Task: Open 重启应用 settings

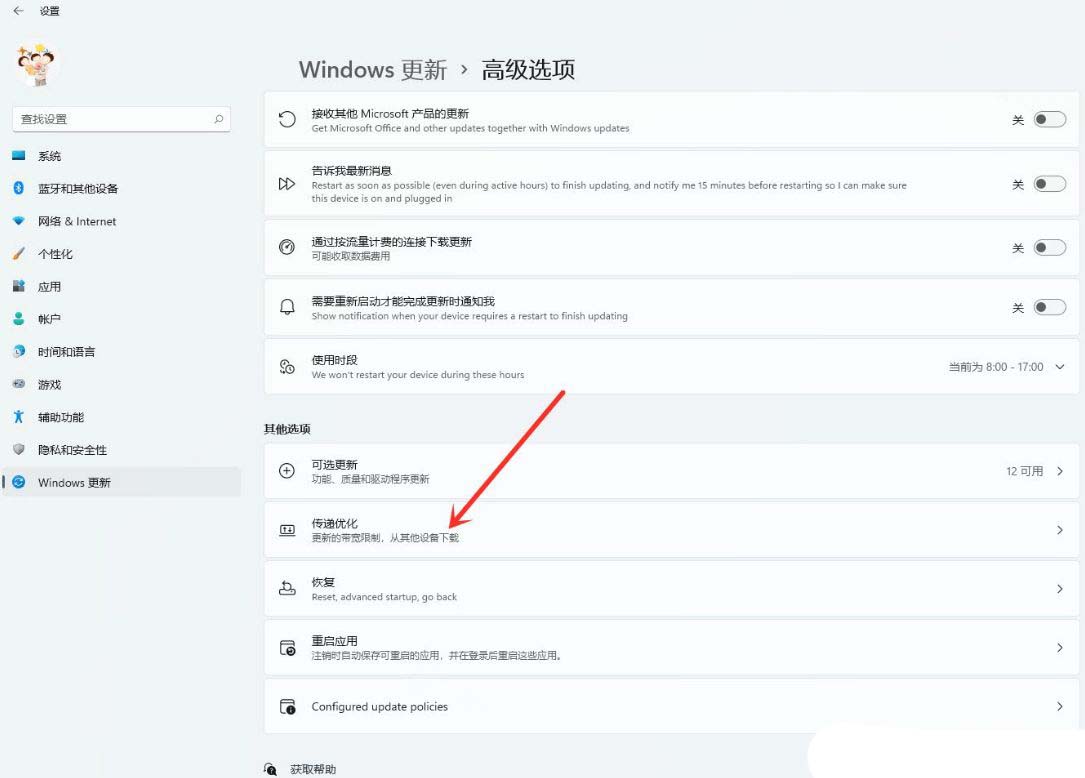Action: tap(671, 648)
